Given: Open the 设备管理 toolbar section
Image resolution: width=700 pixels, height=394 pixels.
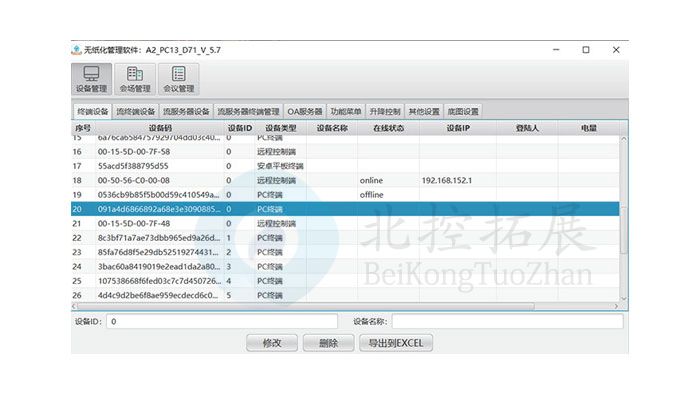Looking at the screenshot, I should click(x=92, y=79).
